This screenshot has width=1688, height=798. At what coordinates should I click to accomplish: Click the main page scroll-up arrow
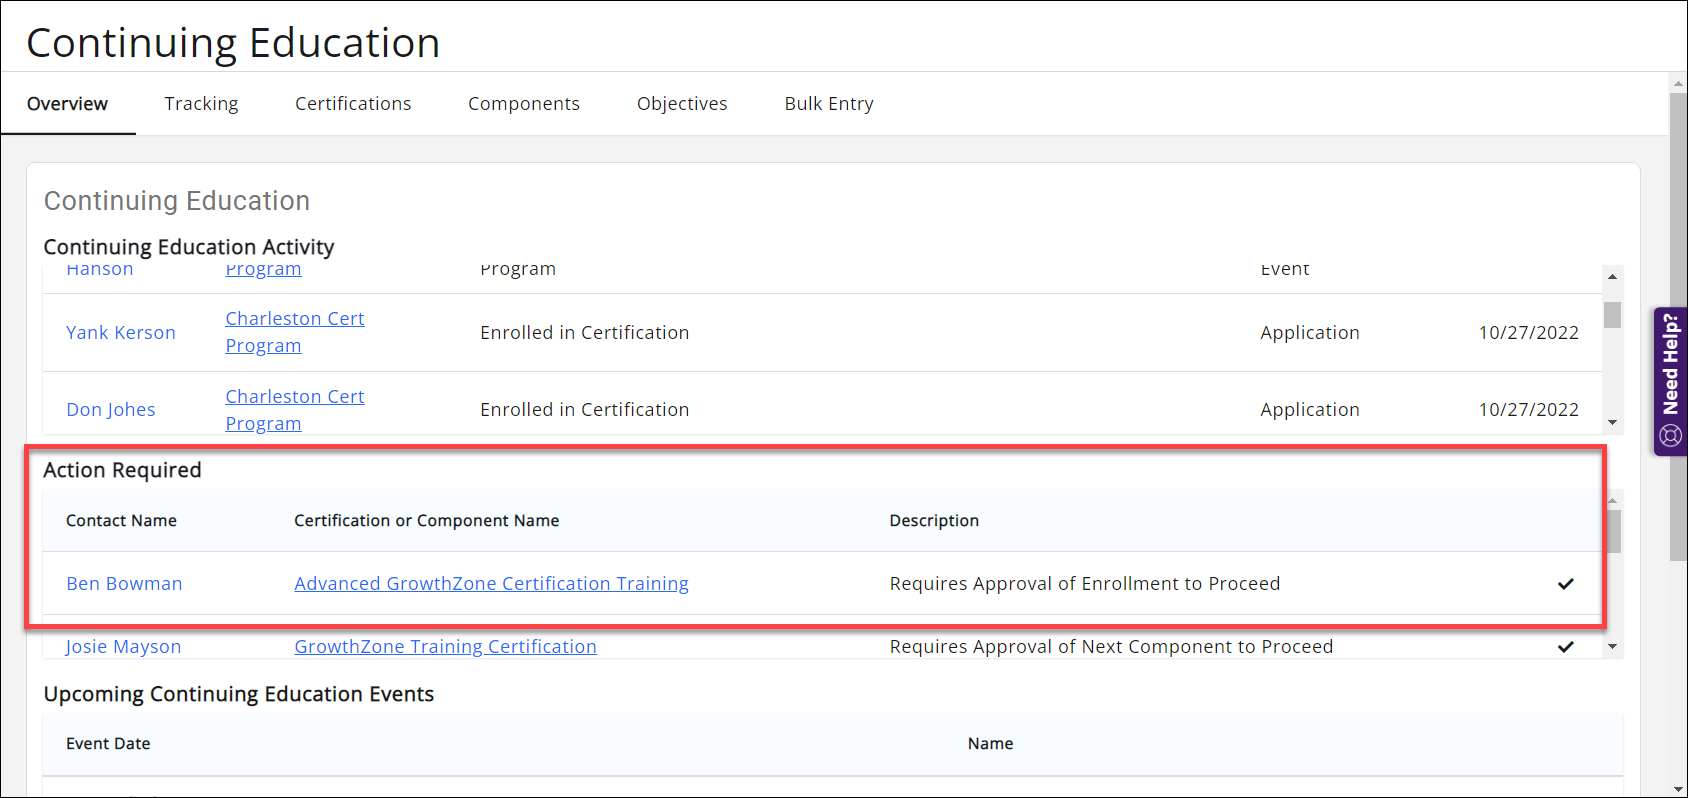pyautogui.click(x=1678, y=84)
